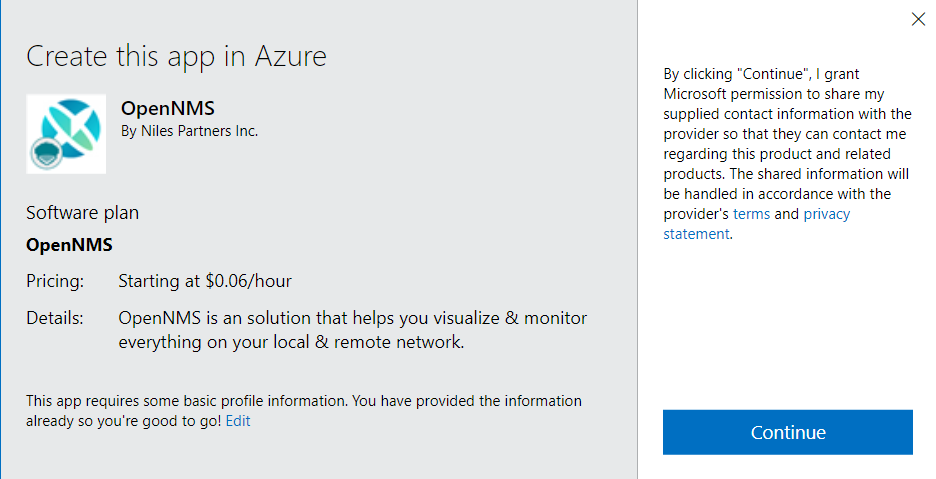This screenshot has width=936, height=479.
Task: Open the Edit profile information link
Action: tap(238, 421)
